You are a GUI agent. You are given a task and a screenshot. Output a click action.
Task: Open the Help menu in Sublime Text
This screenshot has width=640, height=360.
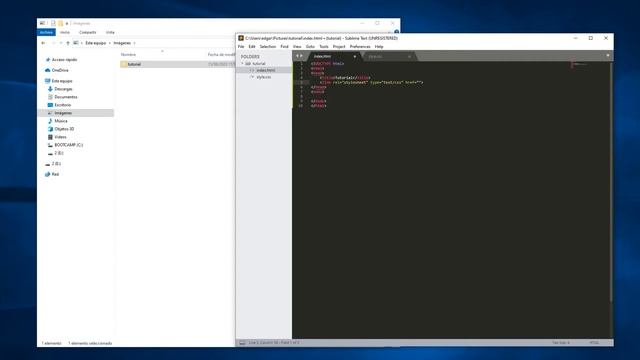379,47
